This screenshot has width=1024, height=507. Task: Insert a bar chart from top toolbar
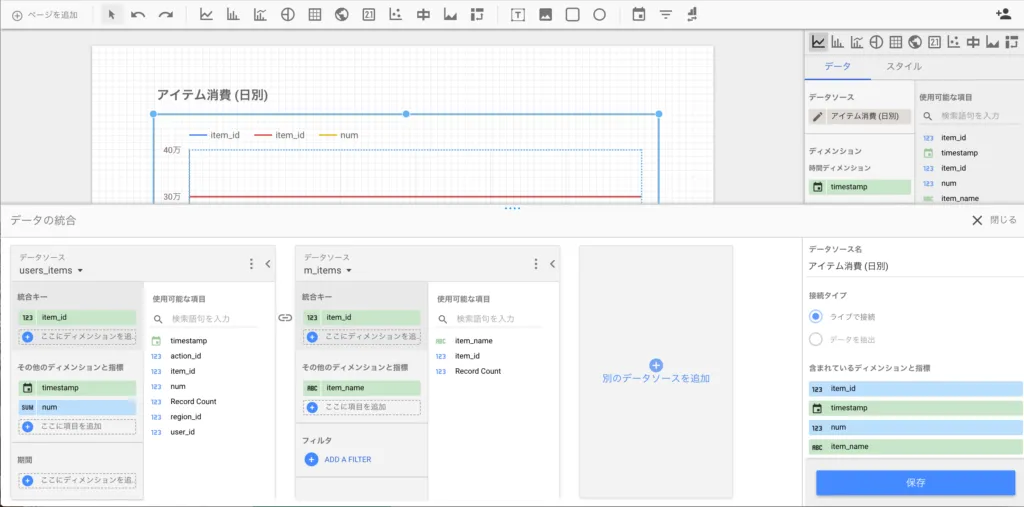coord(233,14)
